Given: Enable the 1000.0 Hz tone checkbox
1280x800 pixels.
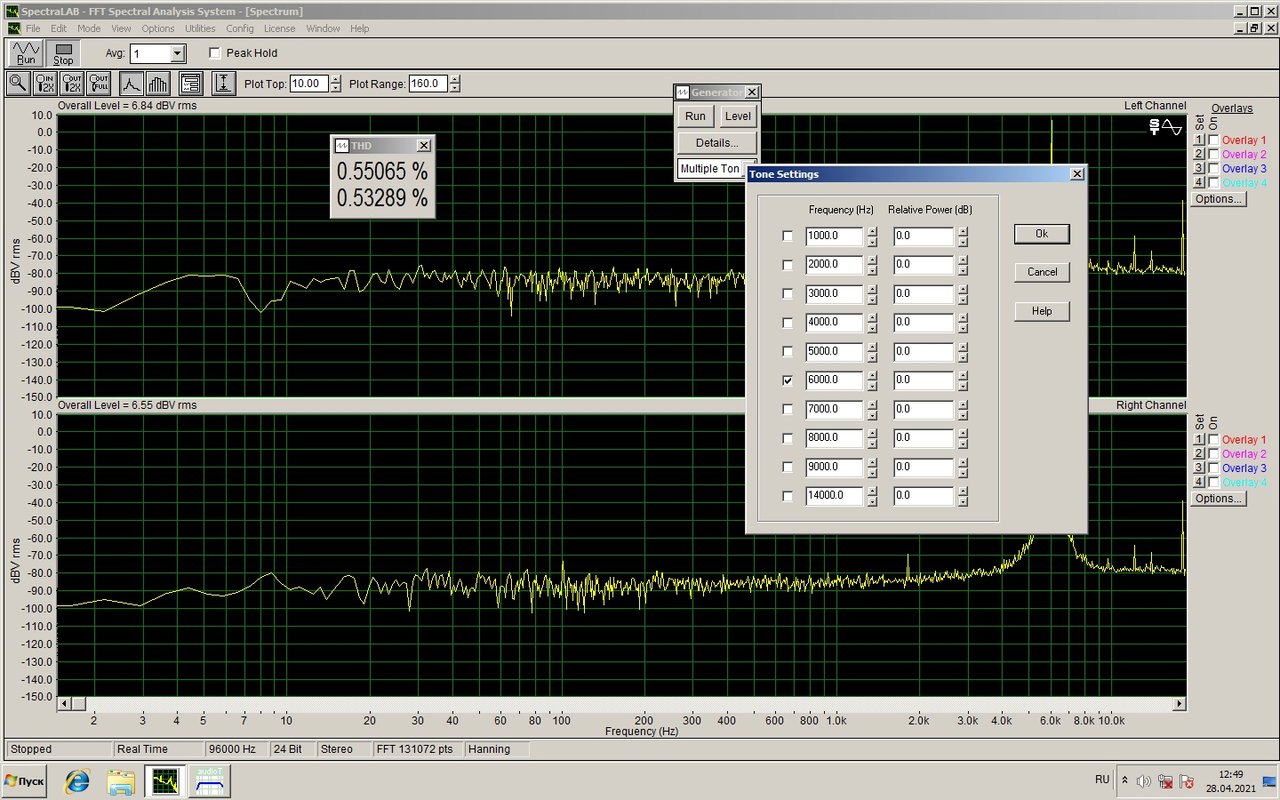Looking at the screenshot, I should 788,237.
